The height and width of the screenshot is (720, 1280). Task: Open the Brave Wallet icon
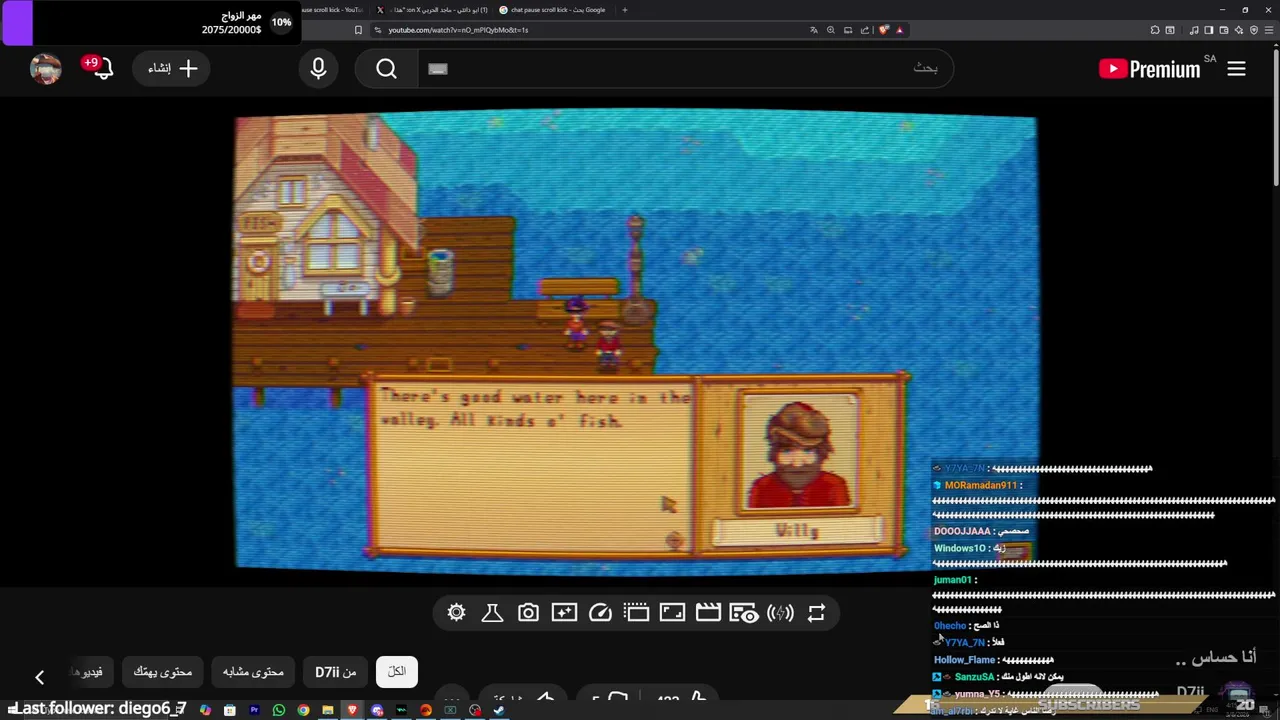(1224, 30)
